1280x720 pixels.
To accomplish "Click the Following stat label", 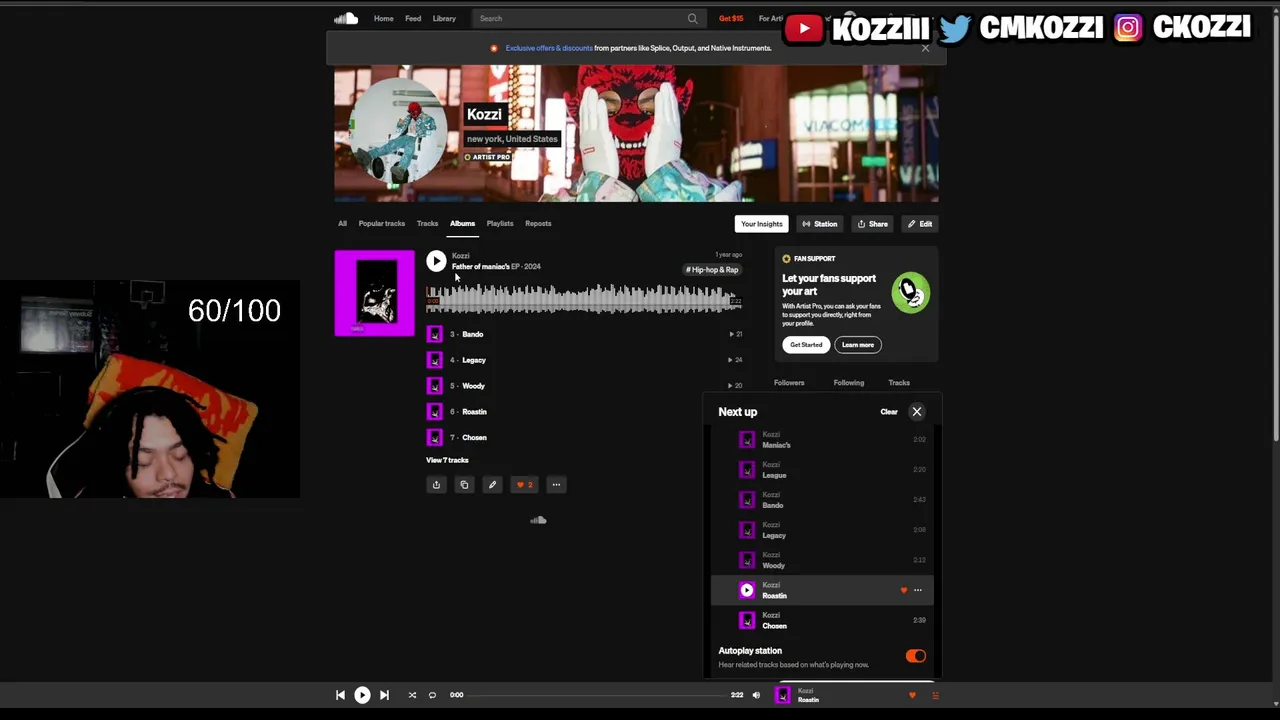I will (x=848, y=383).
